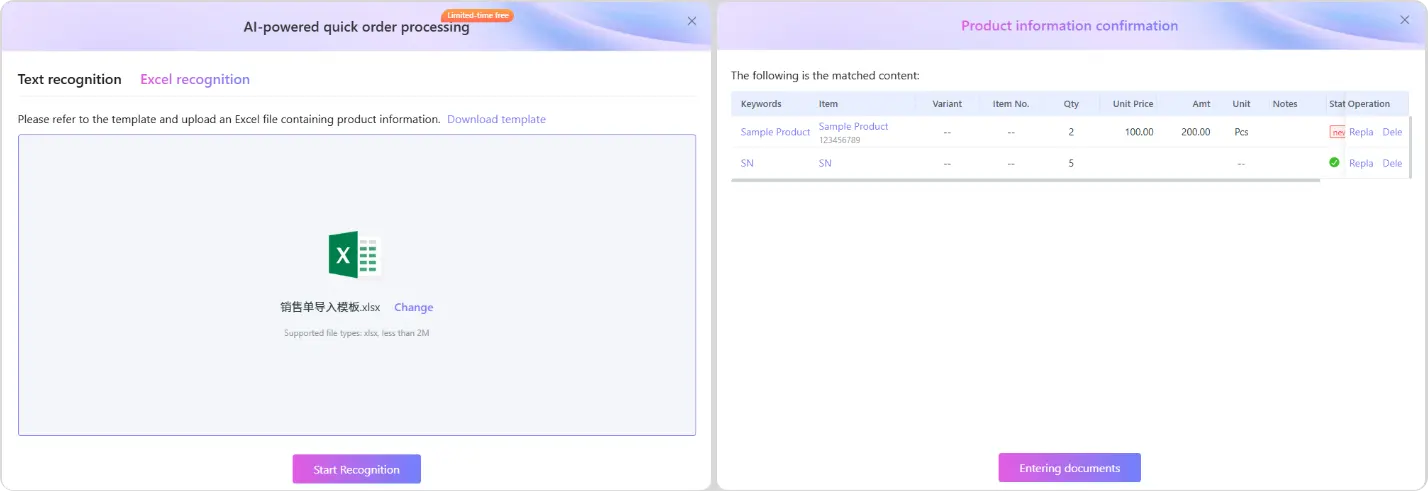Click 'The following is the matched content' text

825,75
